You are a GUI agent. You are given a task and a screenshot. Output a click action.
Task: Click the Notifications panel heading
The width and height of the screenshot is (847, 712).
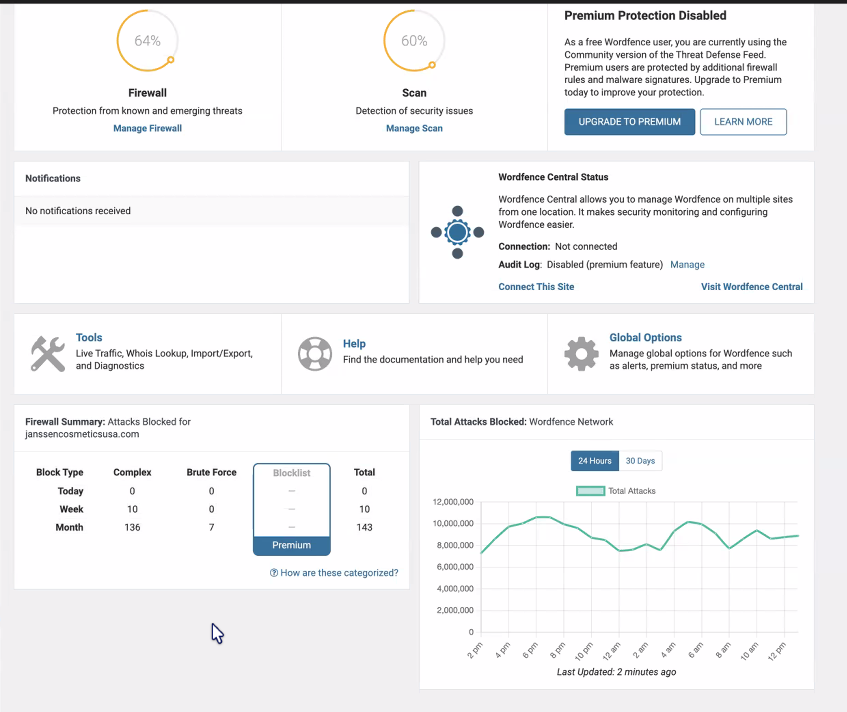coord(53,178)
